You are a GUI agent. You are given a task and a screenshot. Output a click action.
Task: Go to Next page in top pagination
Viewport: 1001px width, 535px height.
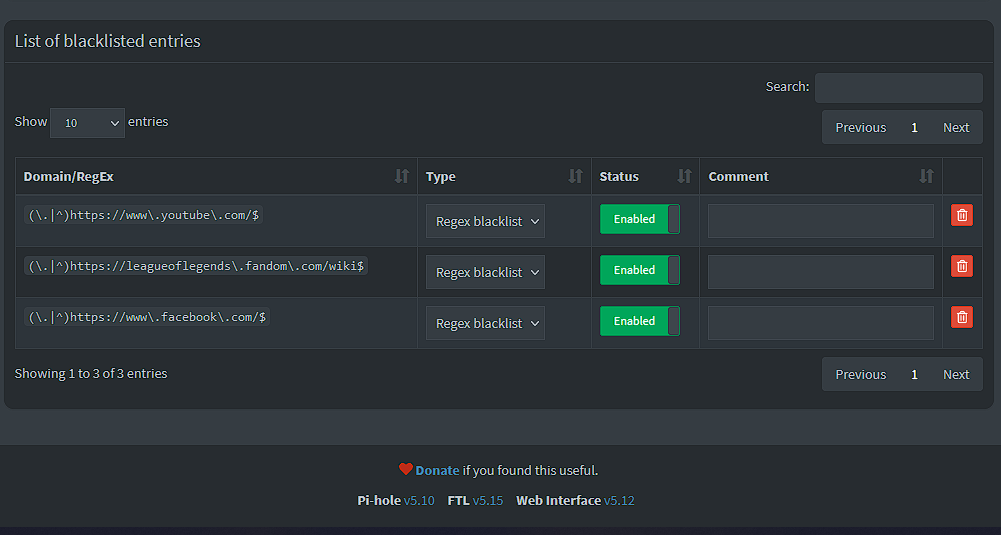tap(955, 127)
